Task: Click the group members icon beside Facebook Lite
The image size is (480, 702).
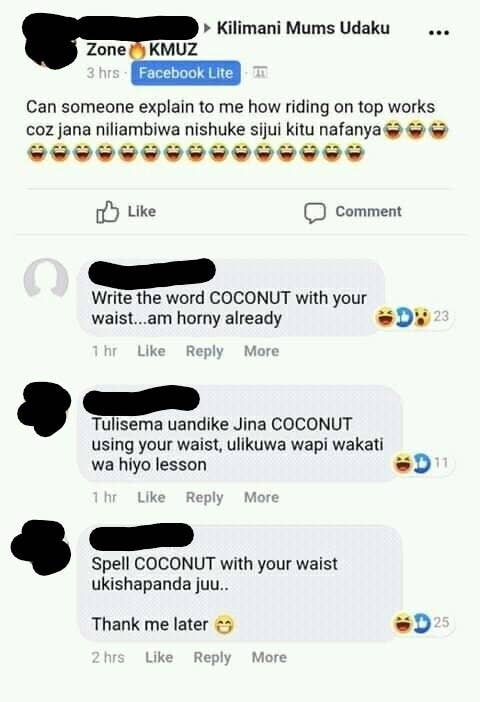Action: (x=260, y=72)
